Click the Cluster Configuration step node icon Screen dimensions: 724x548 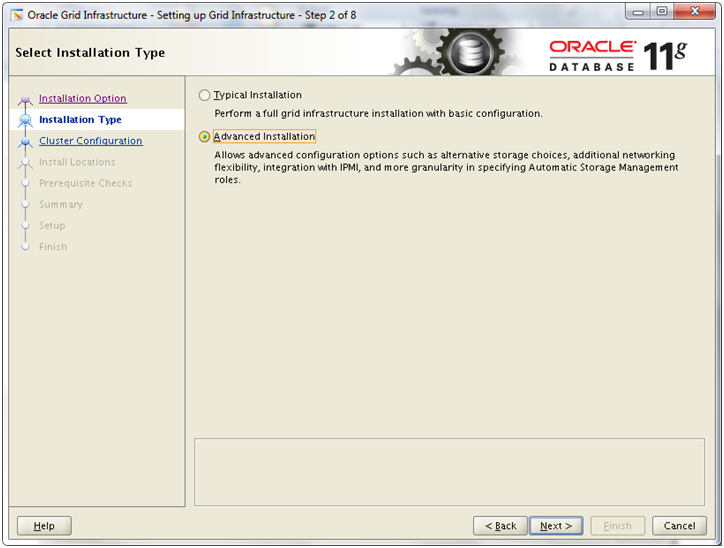point(25,141)
